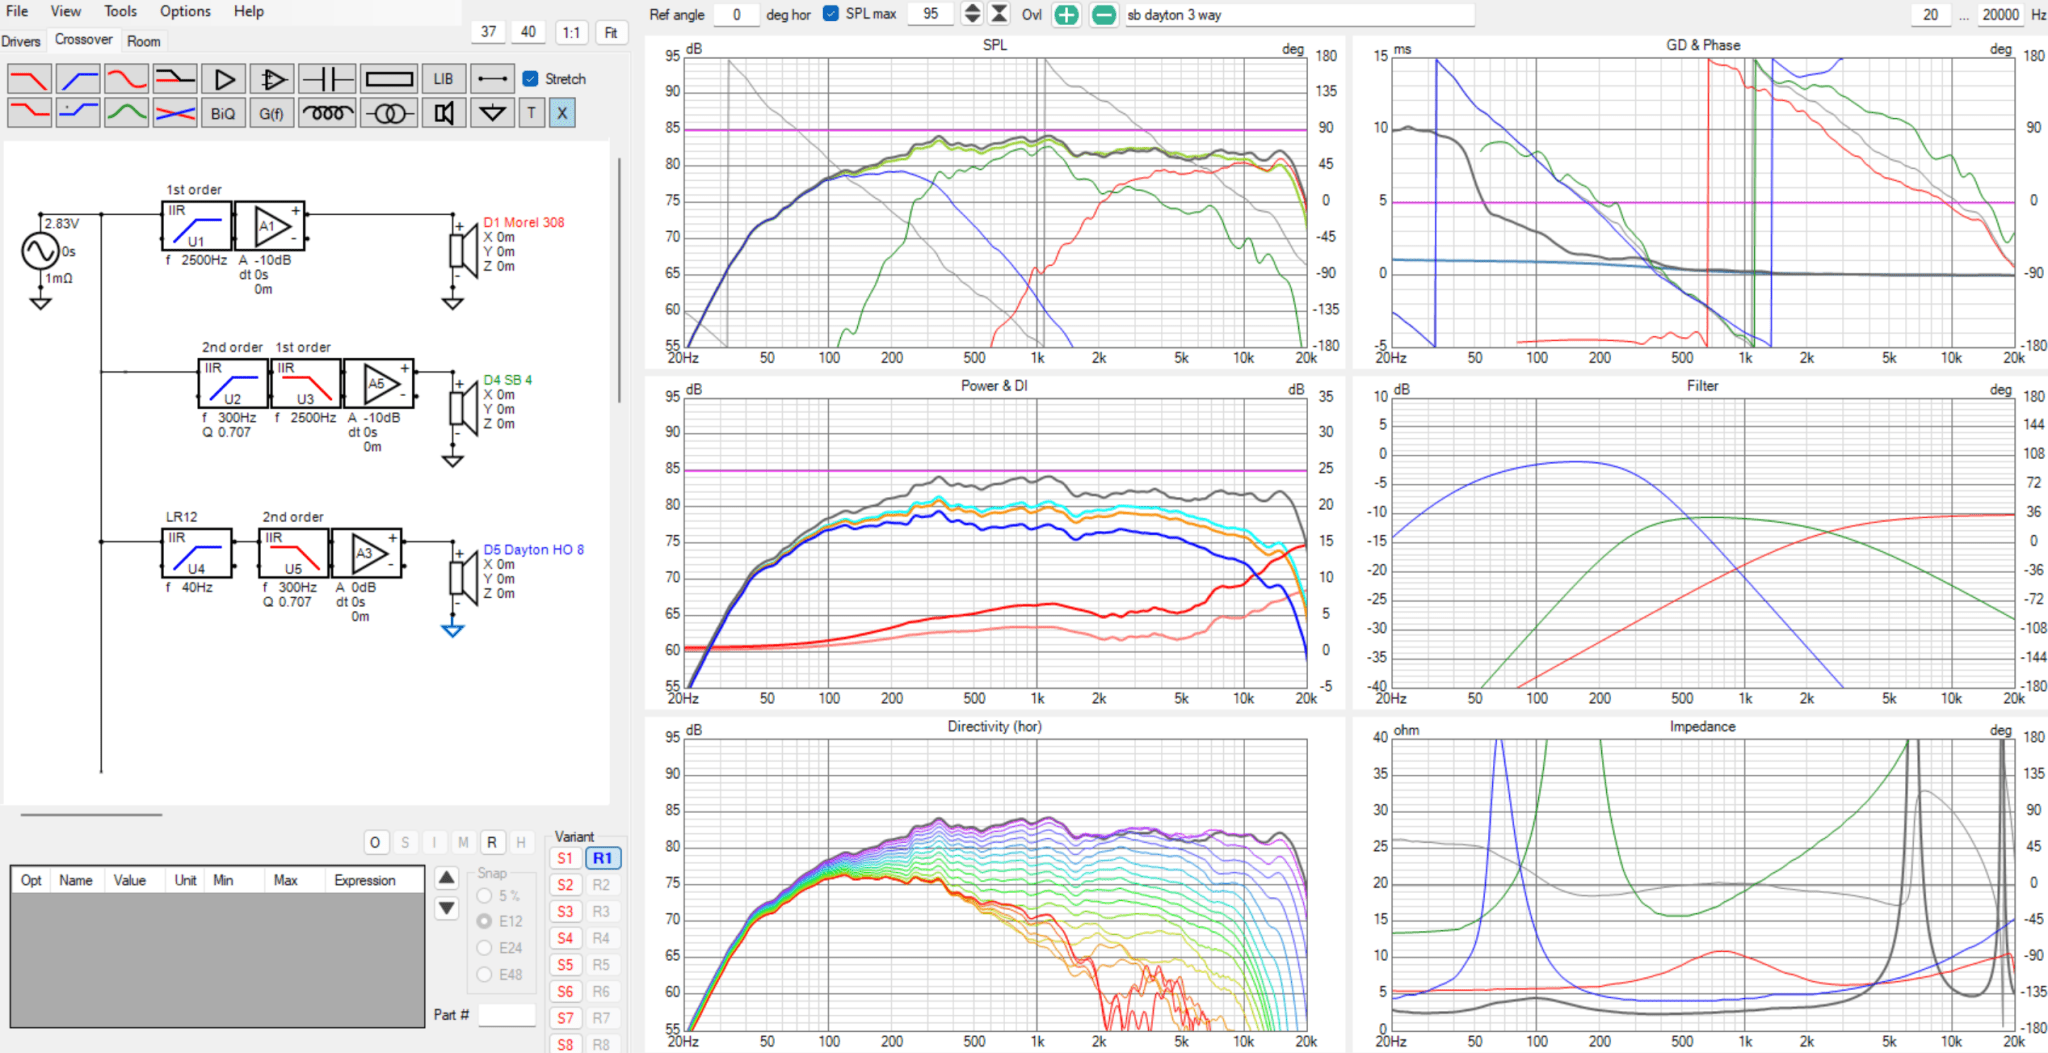
Task: Insert a capacitor component
Action: 327,78
